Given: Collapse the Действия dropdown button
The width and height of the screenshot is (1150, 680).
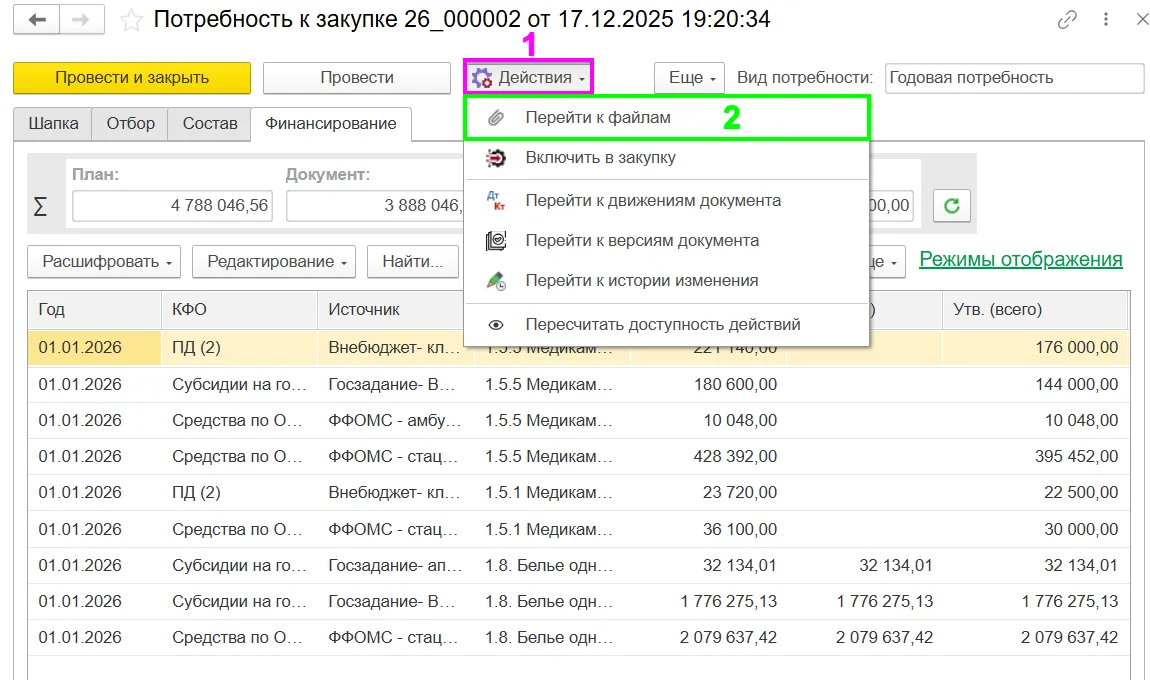Looking at the screenshot, I should coord(528,78).
